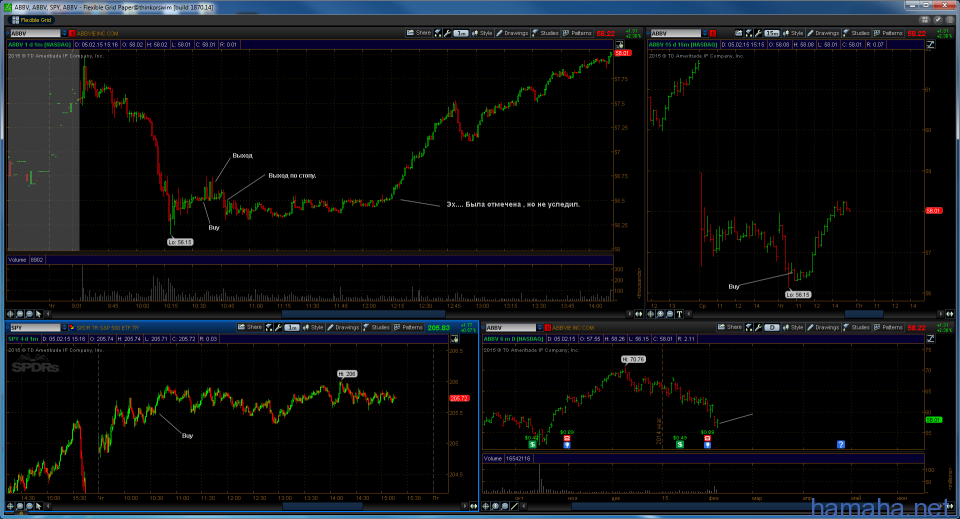Click the Share button in SPY chart
This screenshot has width=960, height=519.
[250, 327]
